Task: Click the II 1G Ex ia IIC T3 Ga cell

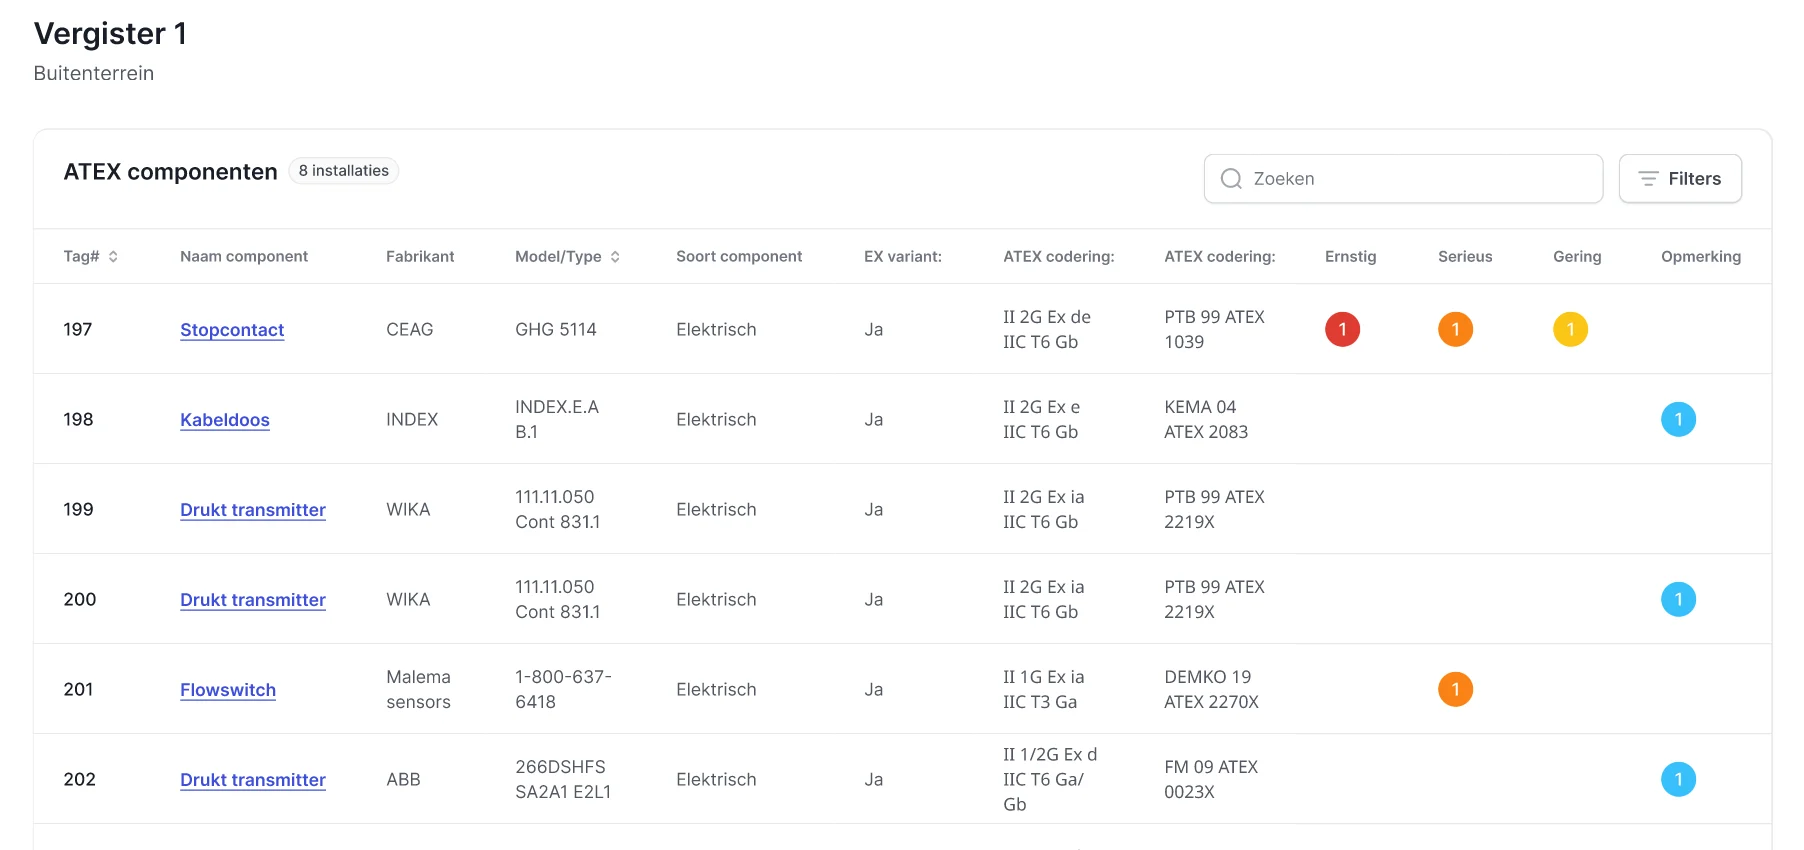Action: 1044,689
